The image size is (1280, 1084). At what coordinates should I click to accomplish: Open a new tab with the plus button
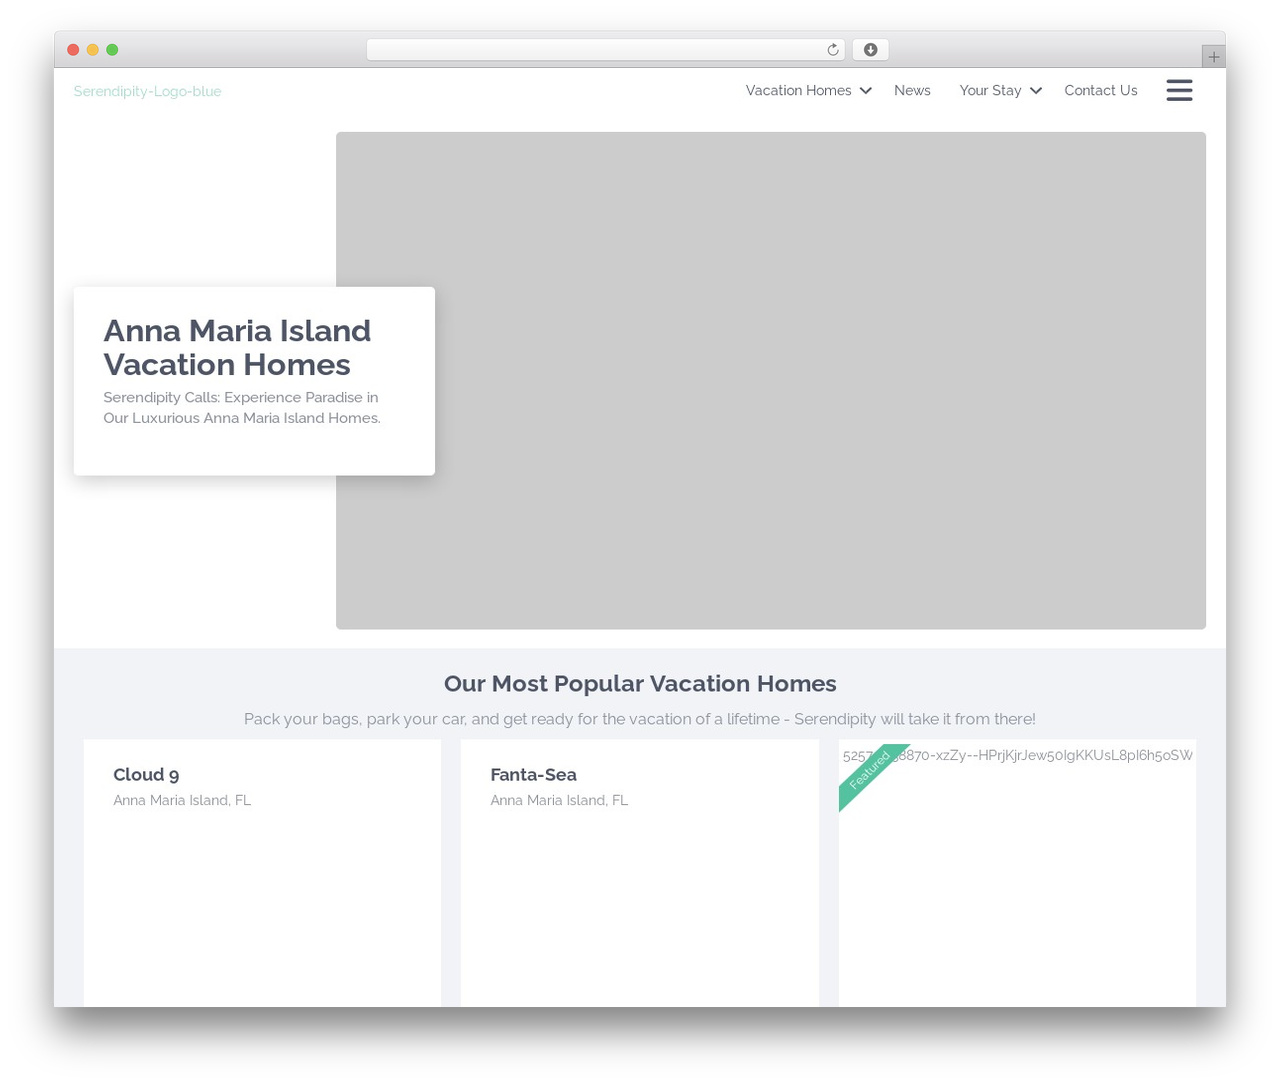[1213, 57]
